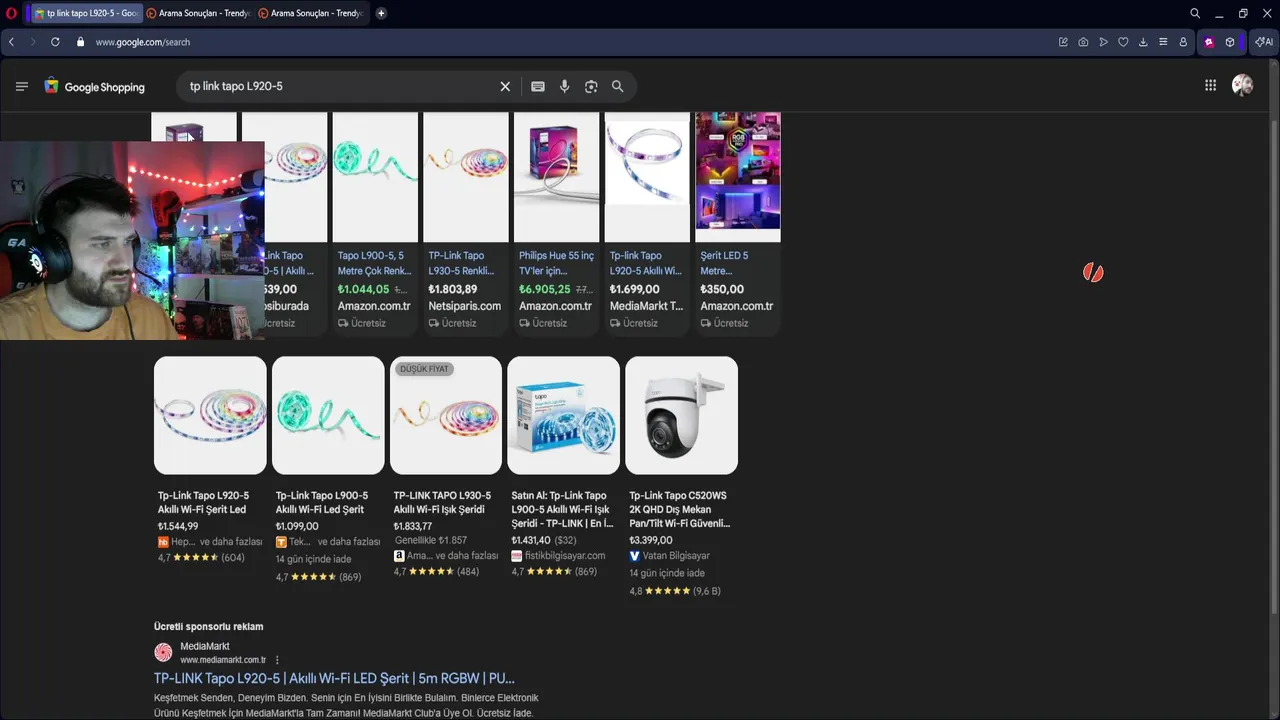The width and height of the screenshot is (1280, 720).
Task: Open the extensions cube icon
Action: pos(1230,42)
